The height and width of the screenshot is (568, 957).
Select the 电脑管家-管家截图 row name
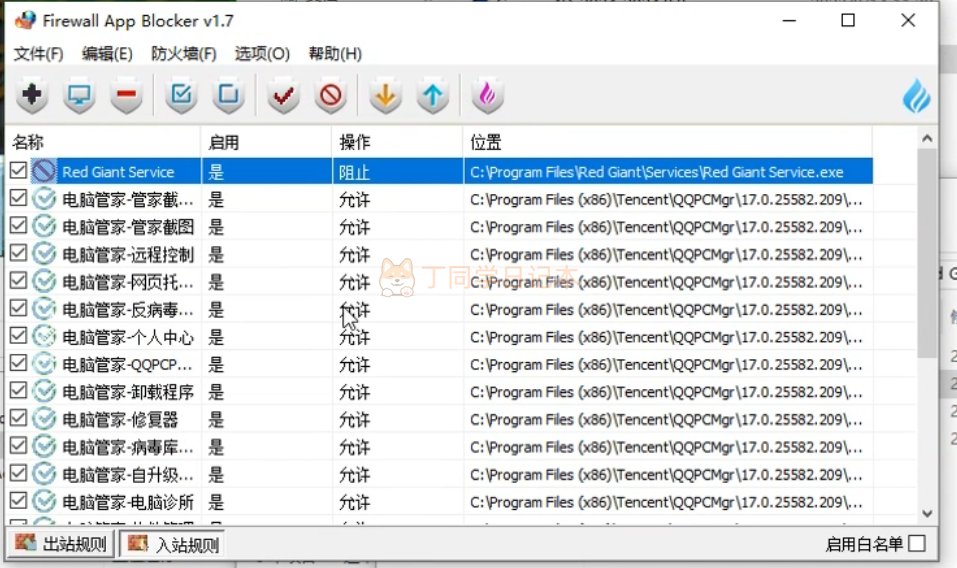coord(128,227)
